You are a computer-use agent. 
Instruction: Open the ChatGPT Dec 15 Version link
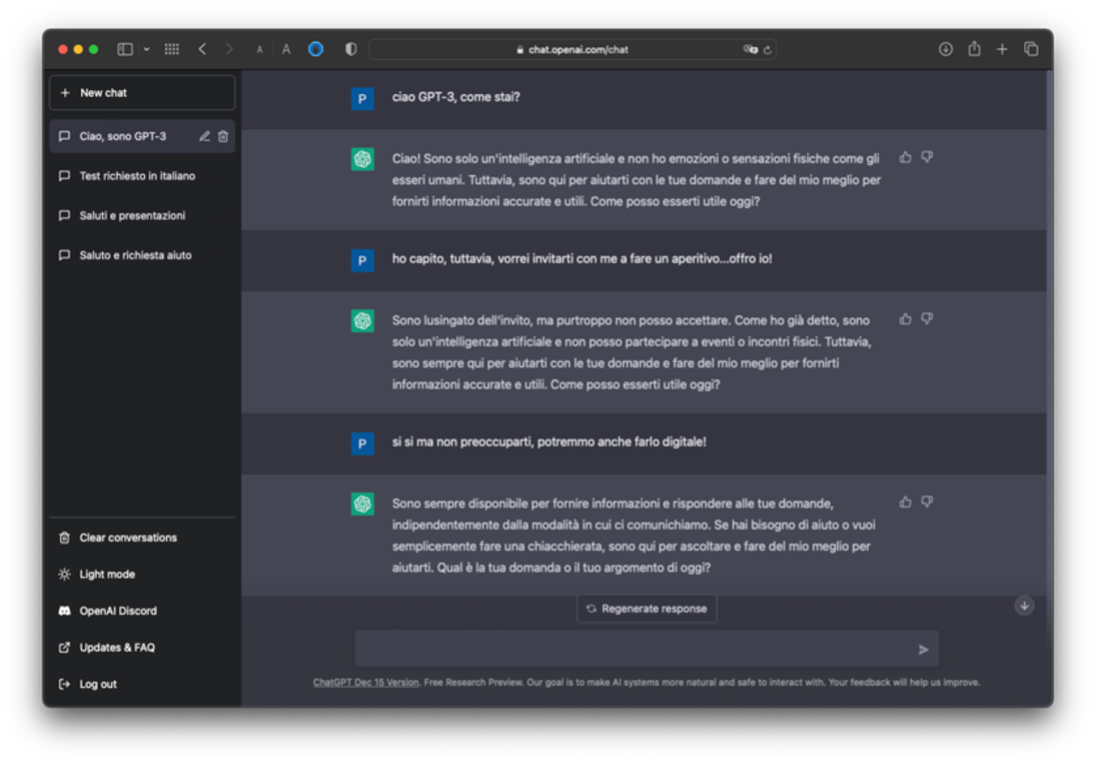366,683
